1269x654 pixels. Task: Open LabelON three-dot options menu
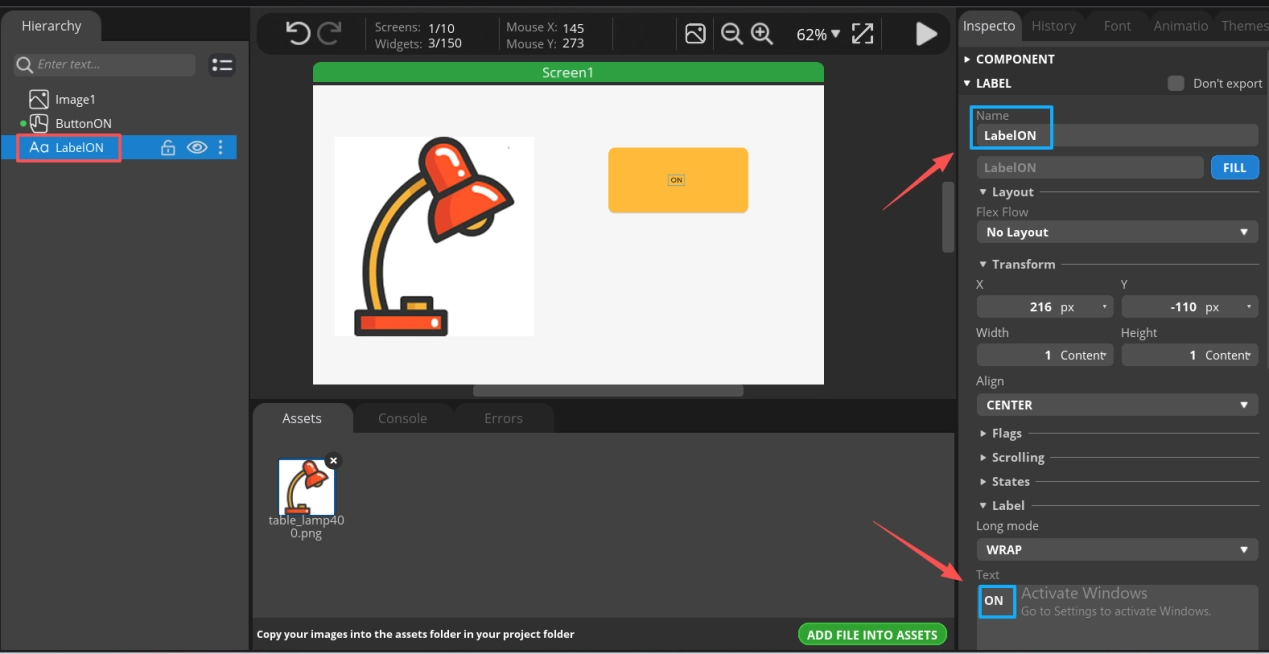pos(221,148)
